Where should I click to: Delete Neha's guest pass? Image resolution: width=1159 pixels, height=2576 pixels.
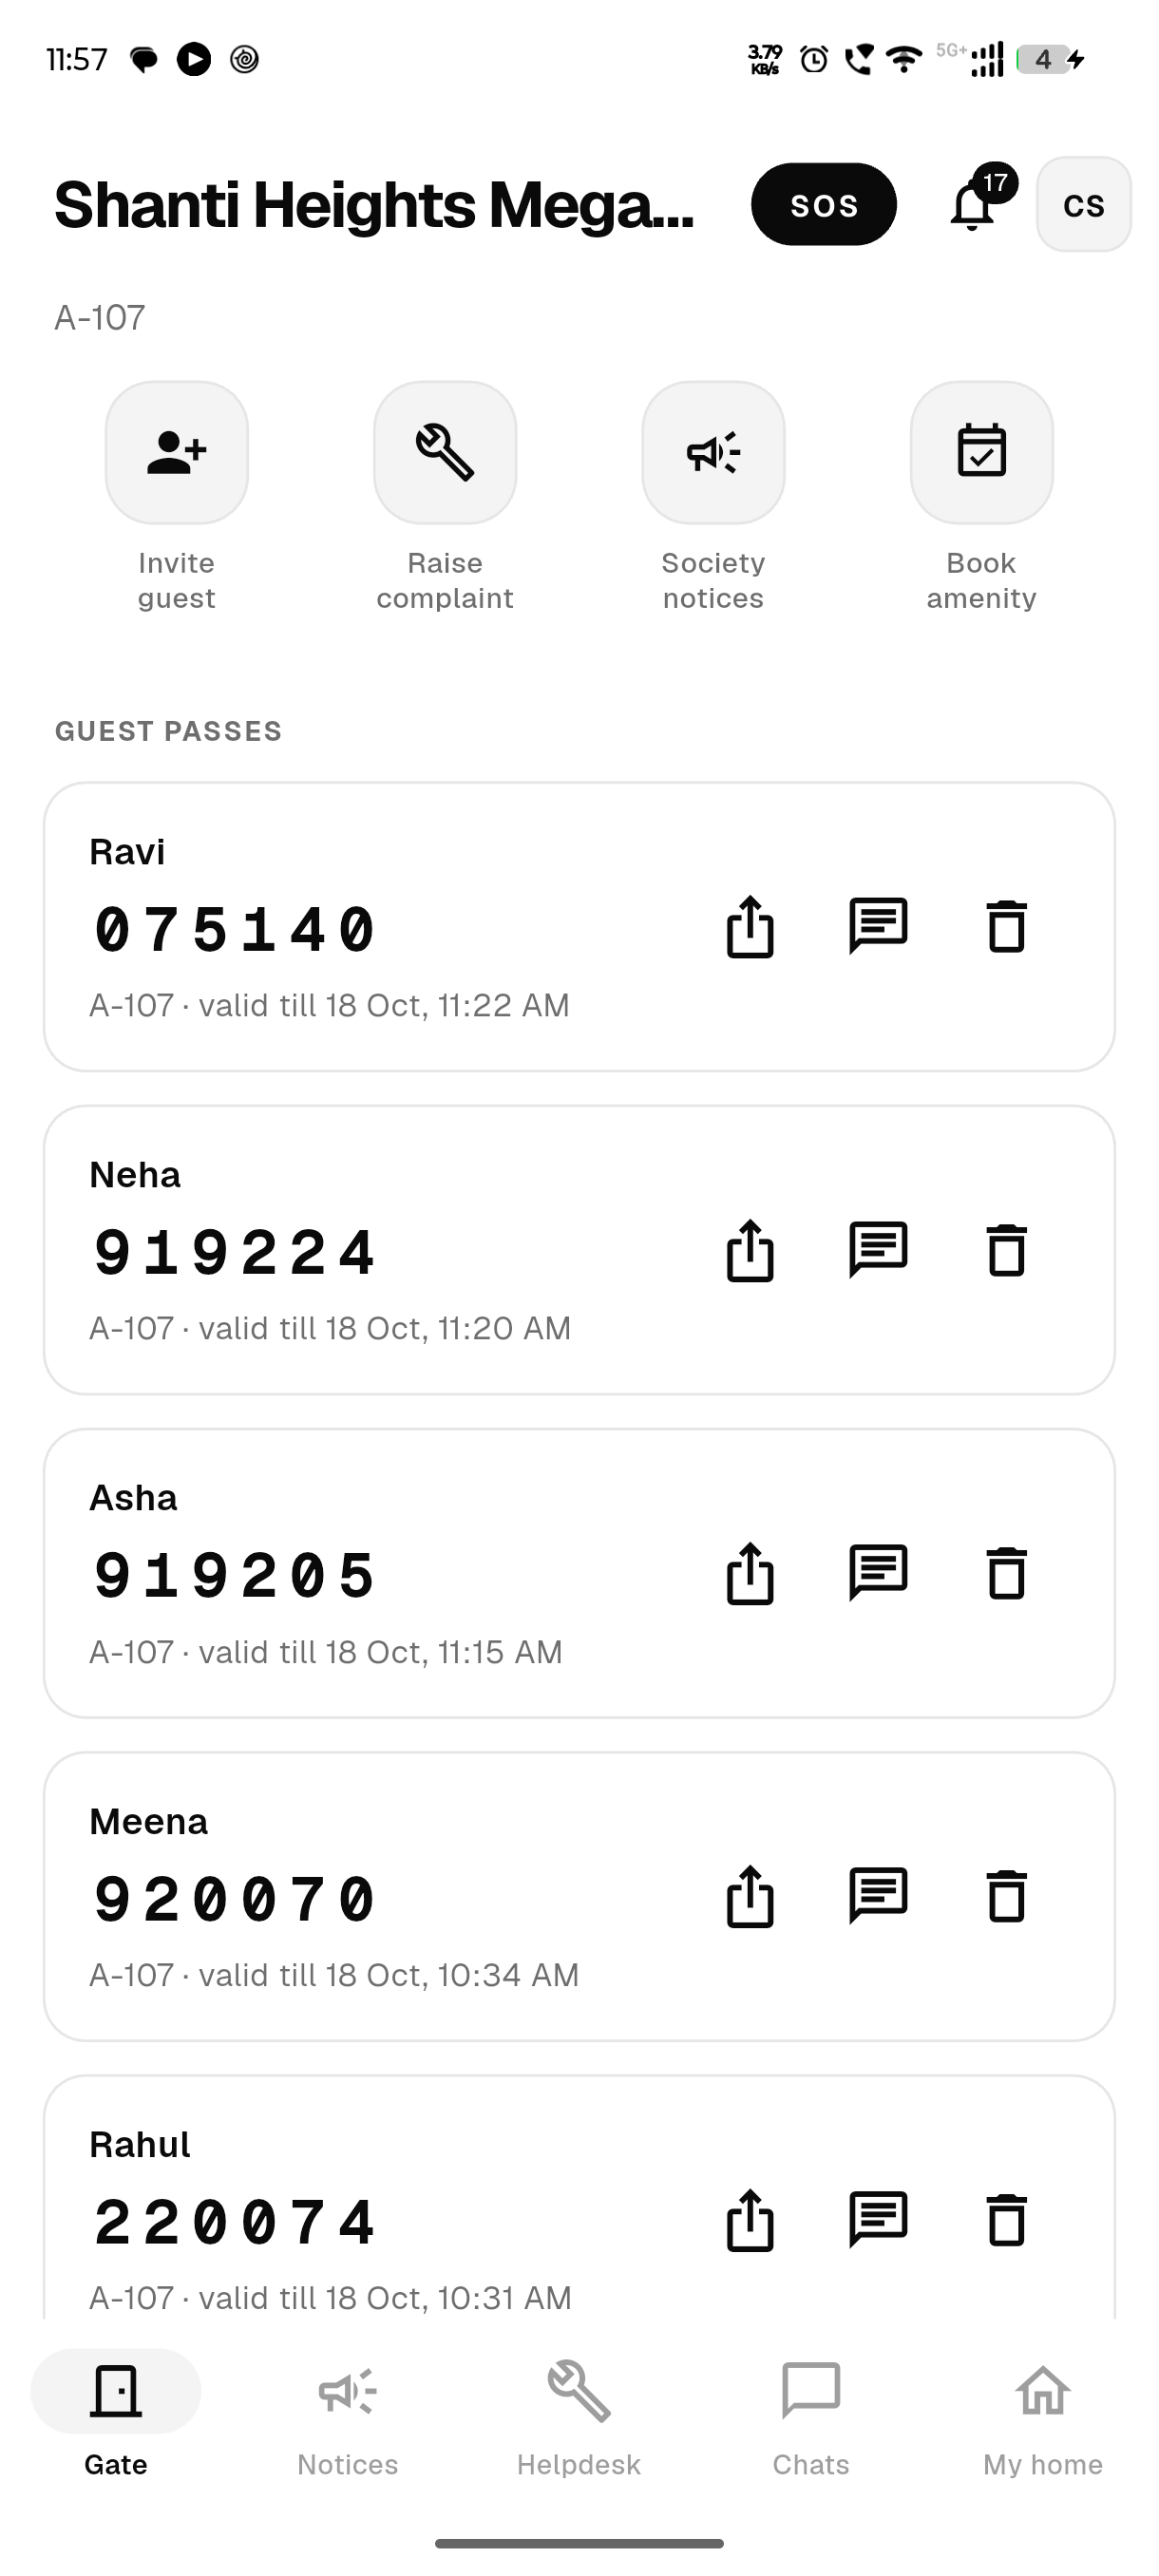click(x=1007, y=1250)
